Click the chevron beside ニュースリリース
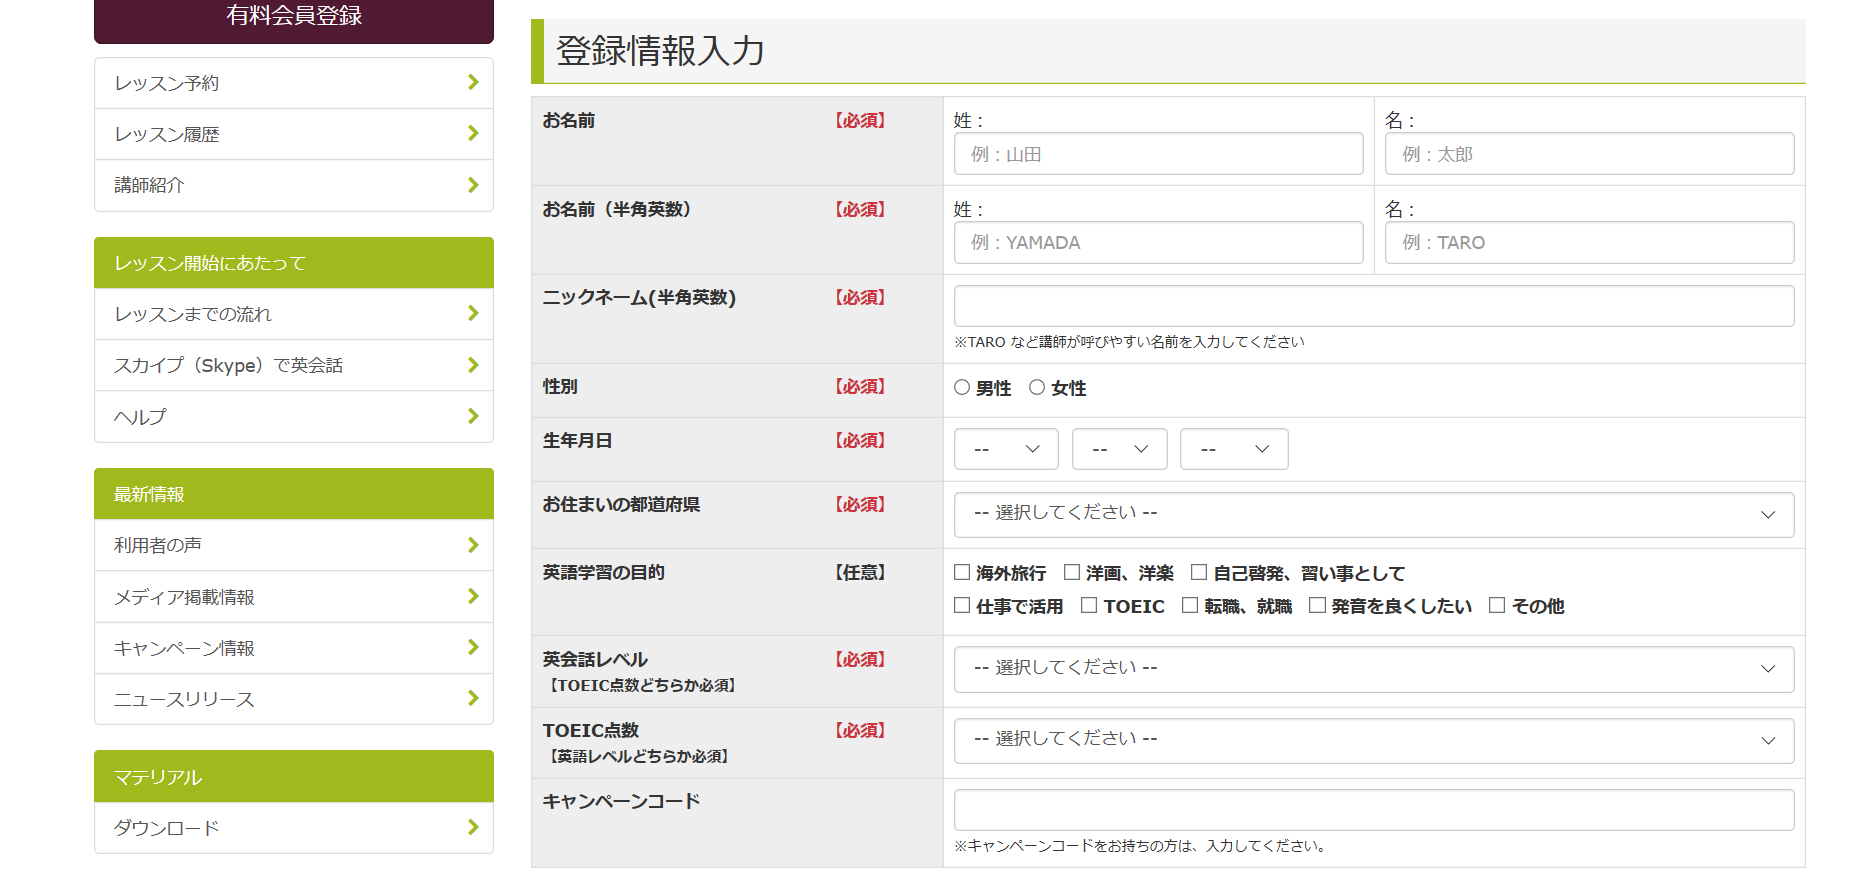Screen dimensions: 1864x894 click(473, 698)
